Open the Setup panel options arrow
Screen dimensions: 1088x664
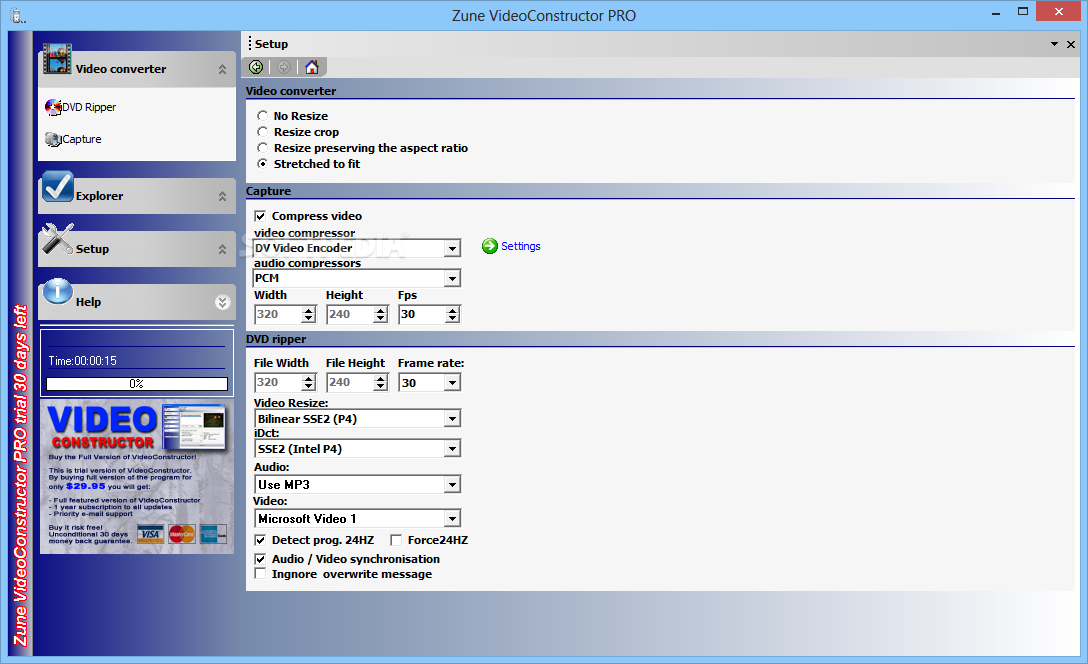coord(1054,44)
